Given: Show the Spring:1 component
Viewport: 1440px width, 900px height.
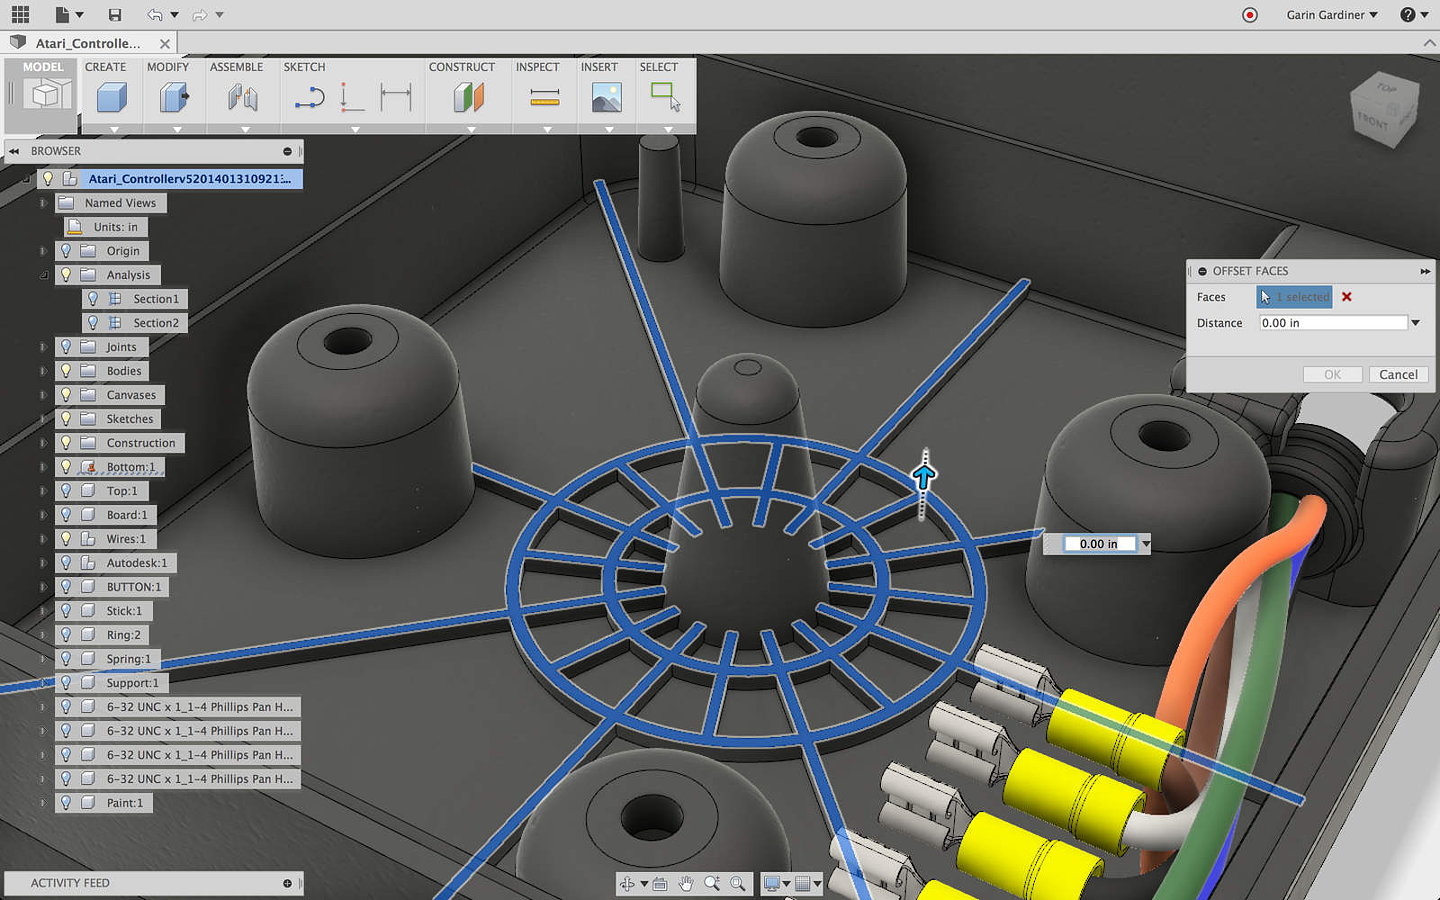Looking at the screenshot, I should tap(67, 659).
